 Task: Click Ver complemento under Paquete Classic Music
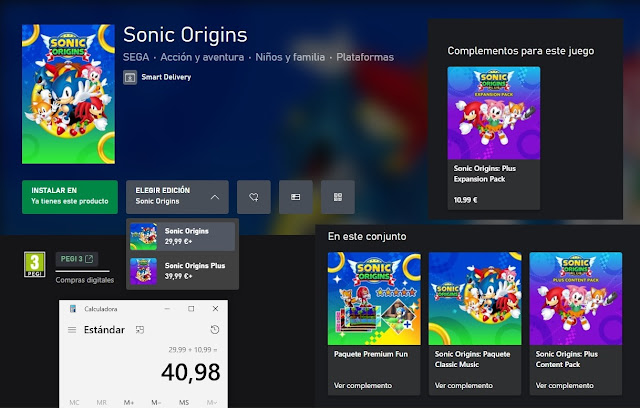coord(464,386)
